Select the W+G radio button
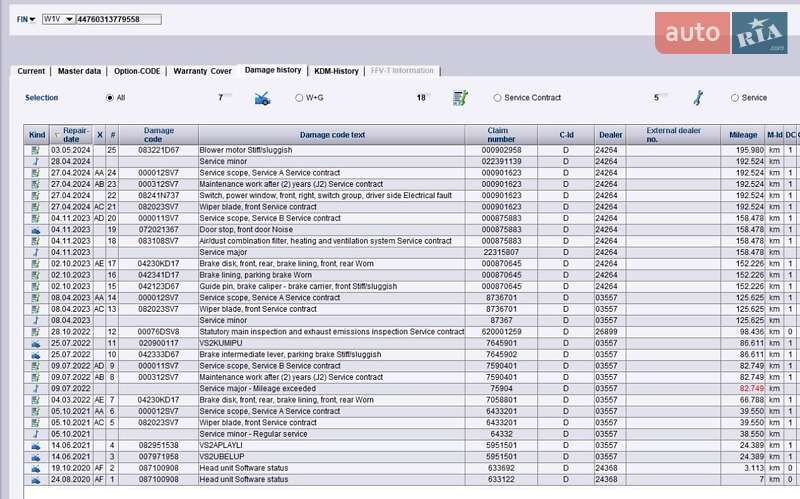 click(x=299, y=97)
